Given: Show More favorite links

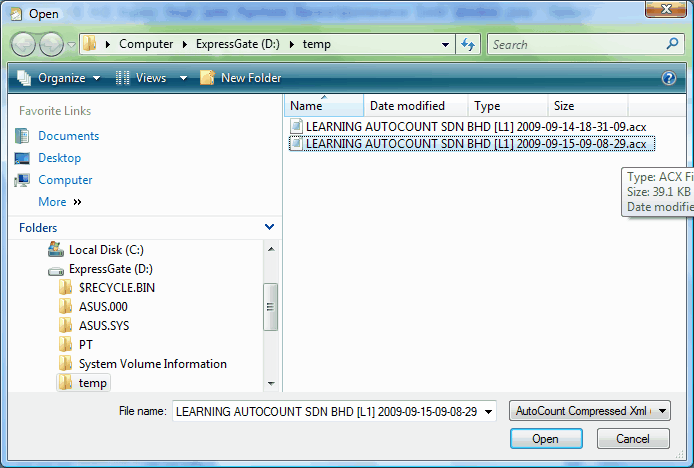Looking at the screenshot, I should (x=60, y=202).
